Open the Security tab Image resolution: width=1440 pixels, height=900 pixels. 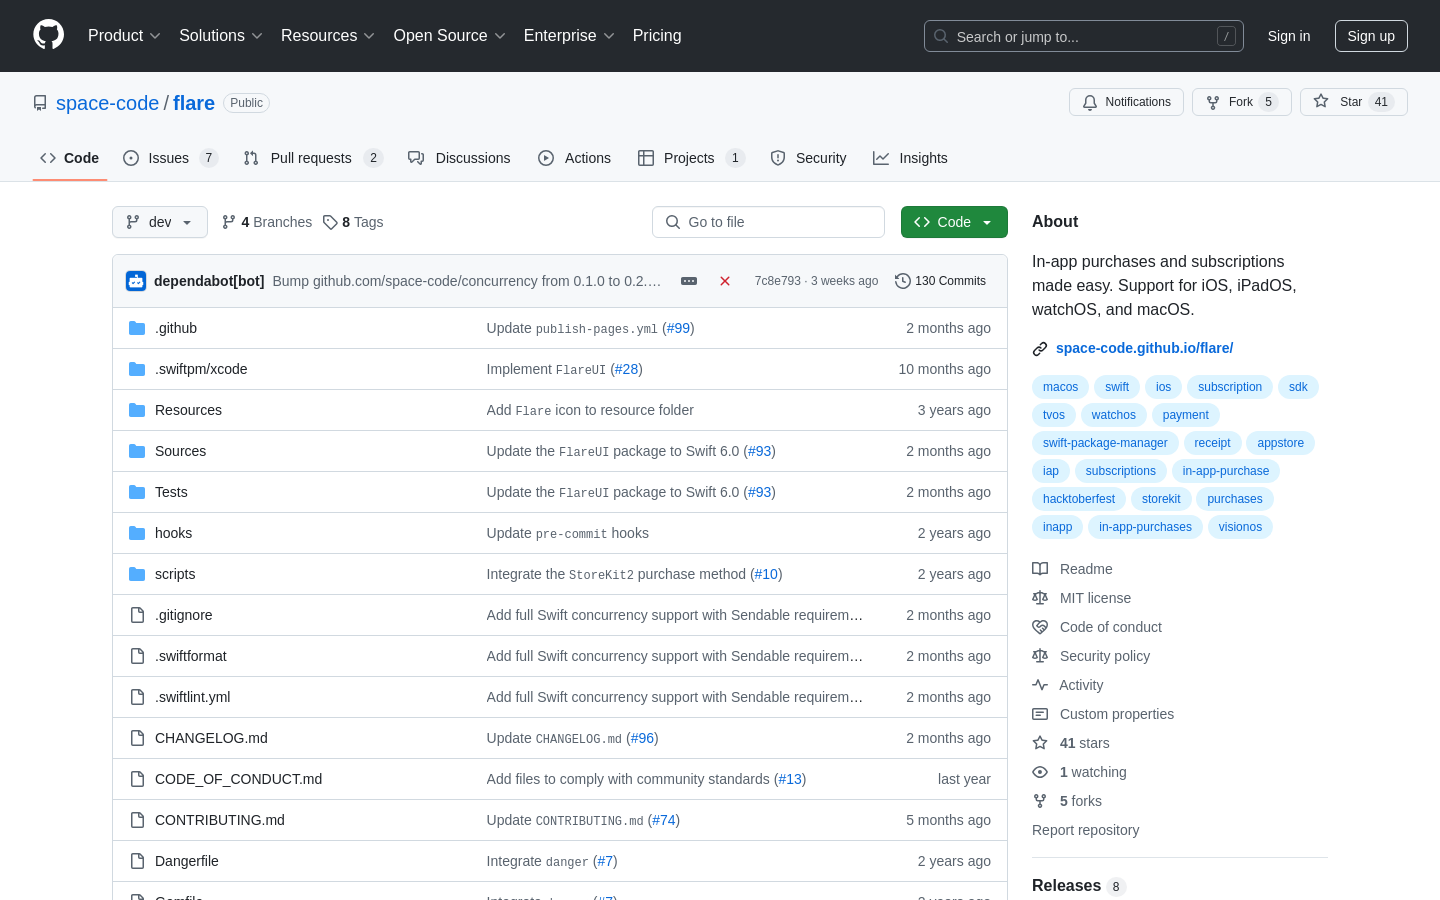(x=808, y=158)
